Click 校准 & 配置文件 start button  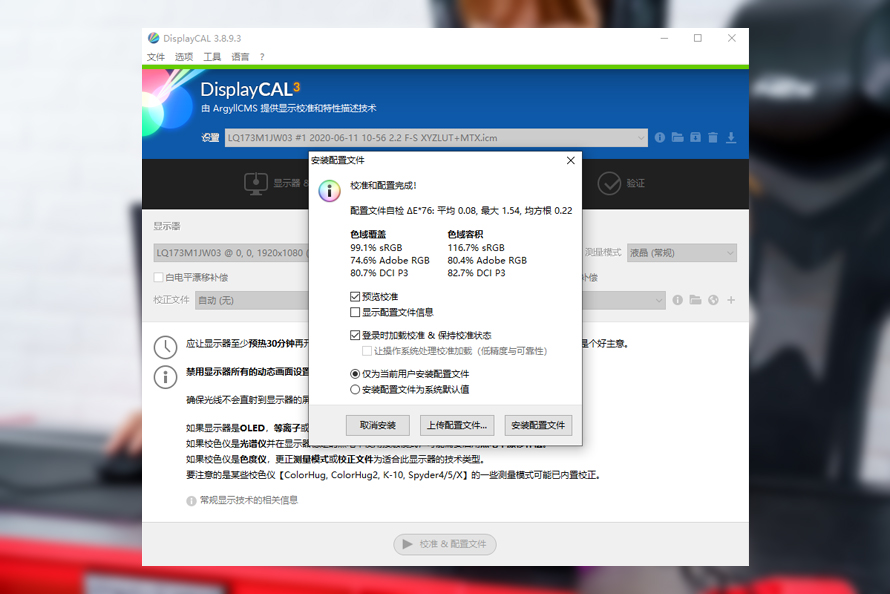point(445,544)
